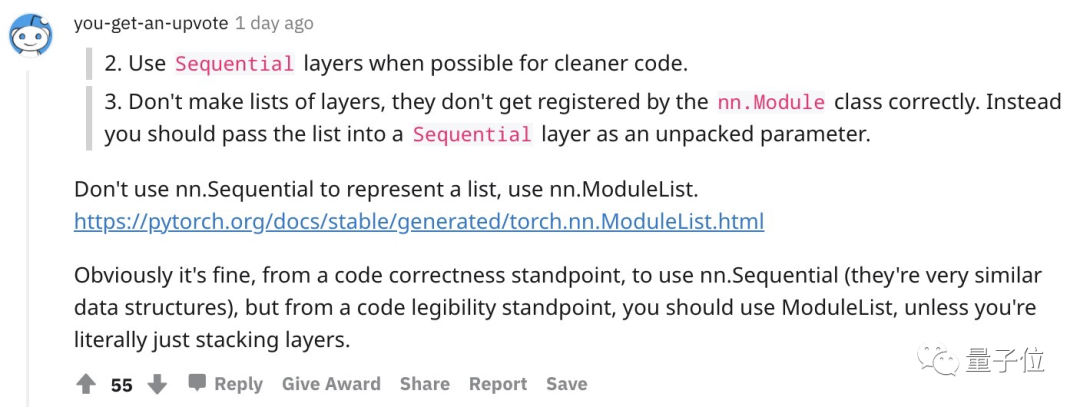Screen dimensions: 1080x407
Task: Click the nn.Module inline code
Action: [x=771, y=102]
